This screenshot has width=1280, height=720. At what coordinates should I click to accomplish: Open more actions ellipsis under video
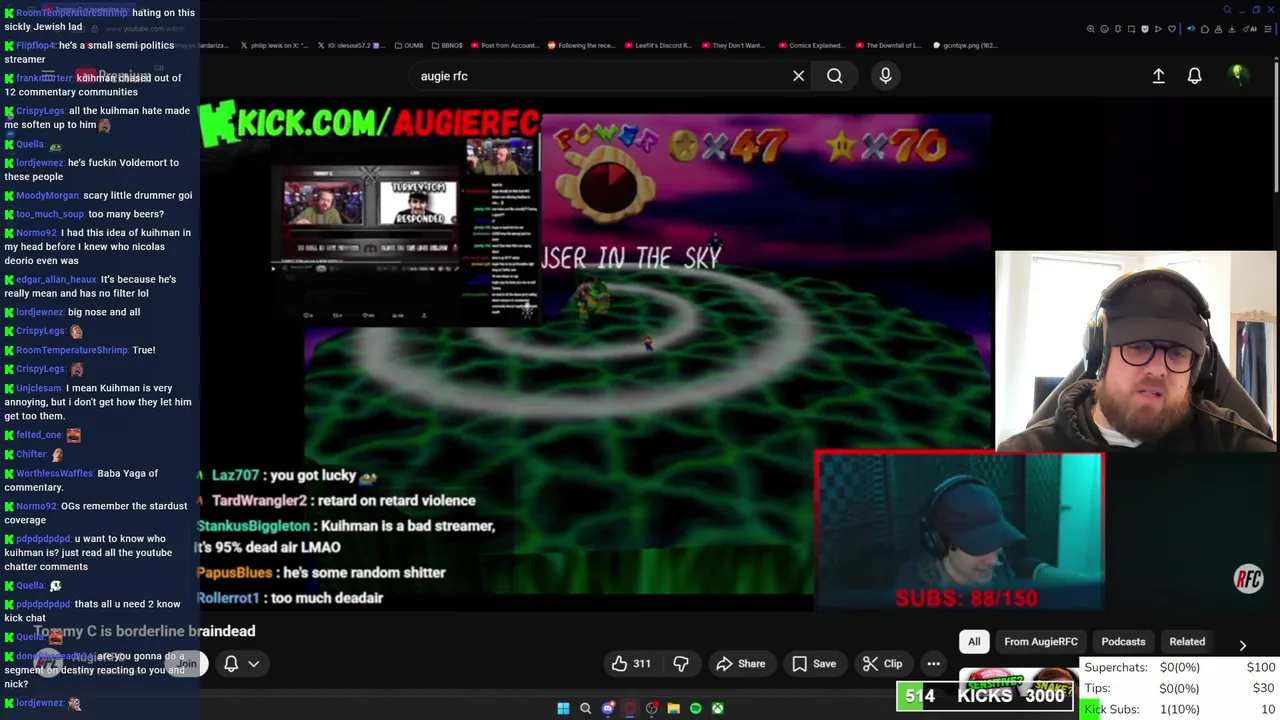933,663
